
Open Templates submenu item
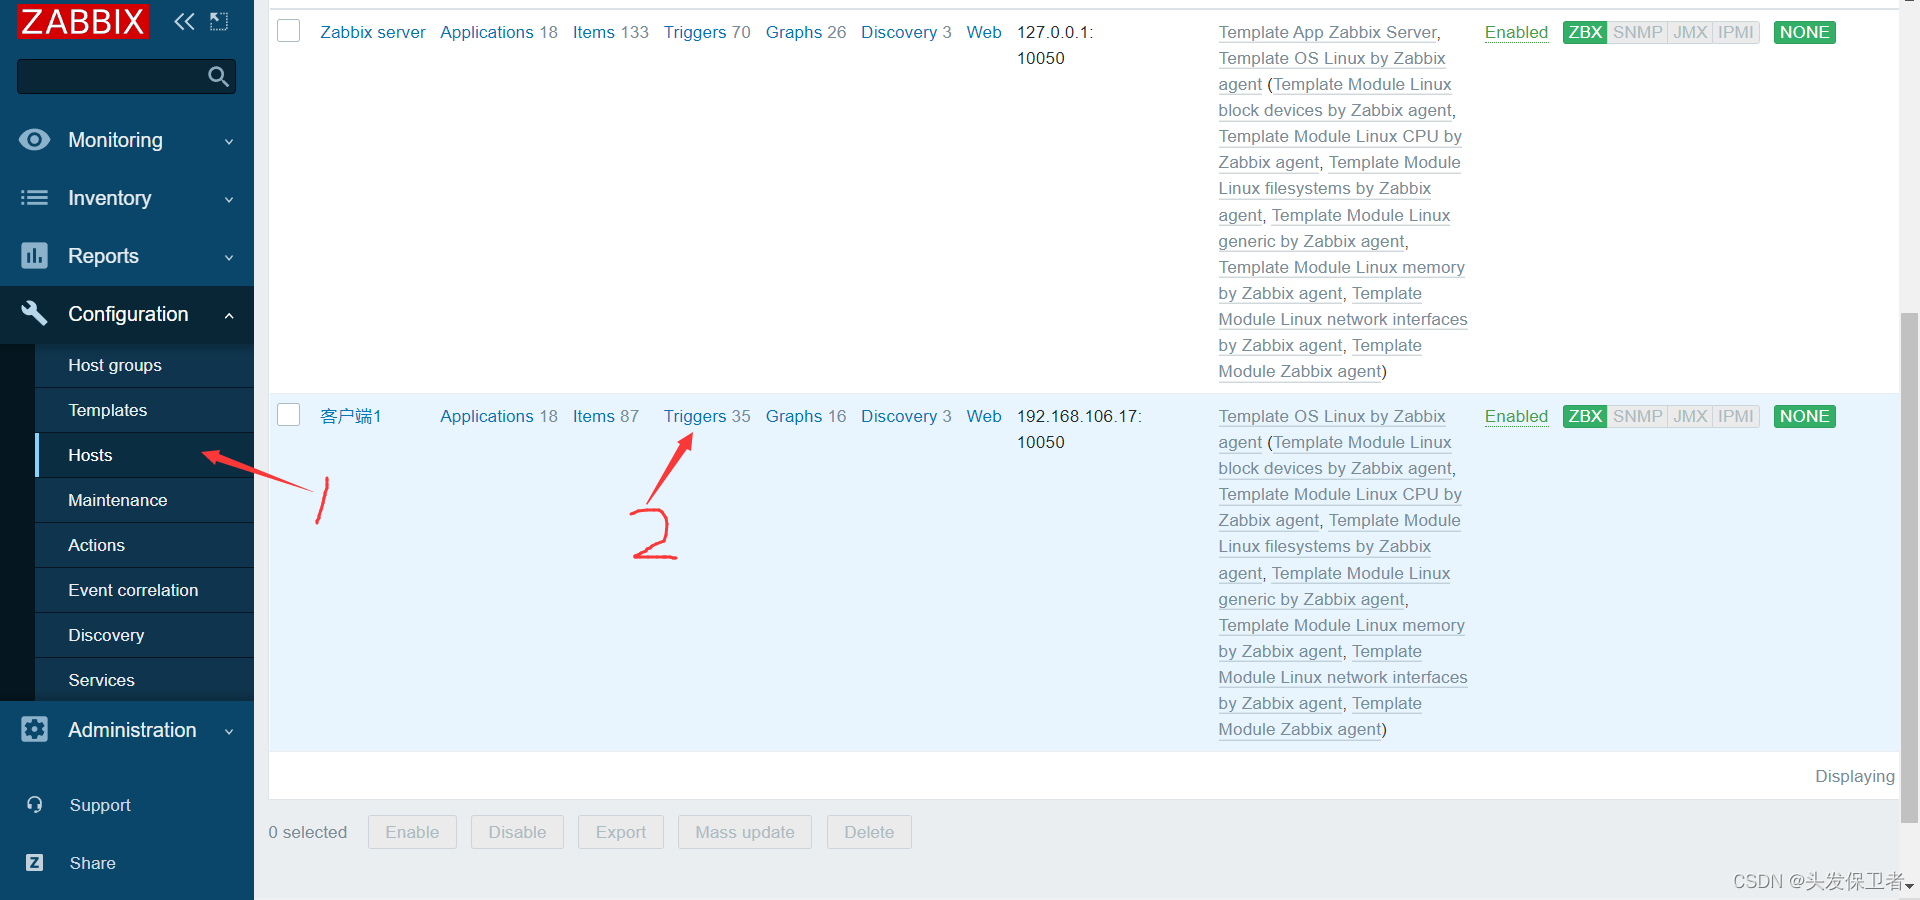[145, 410]
